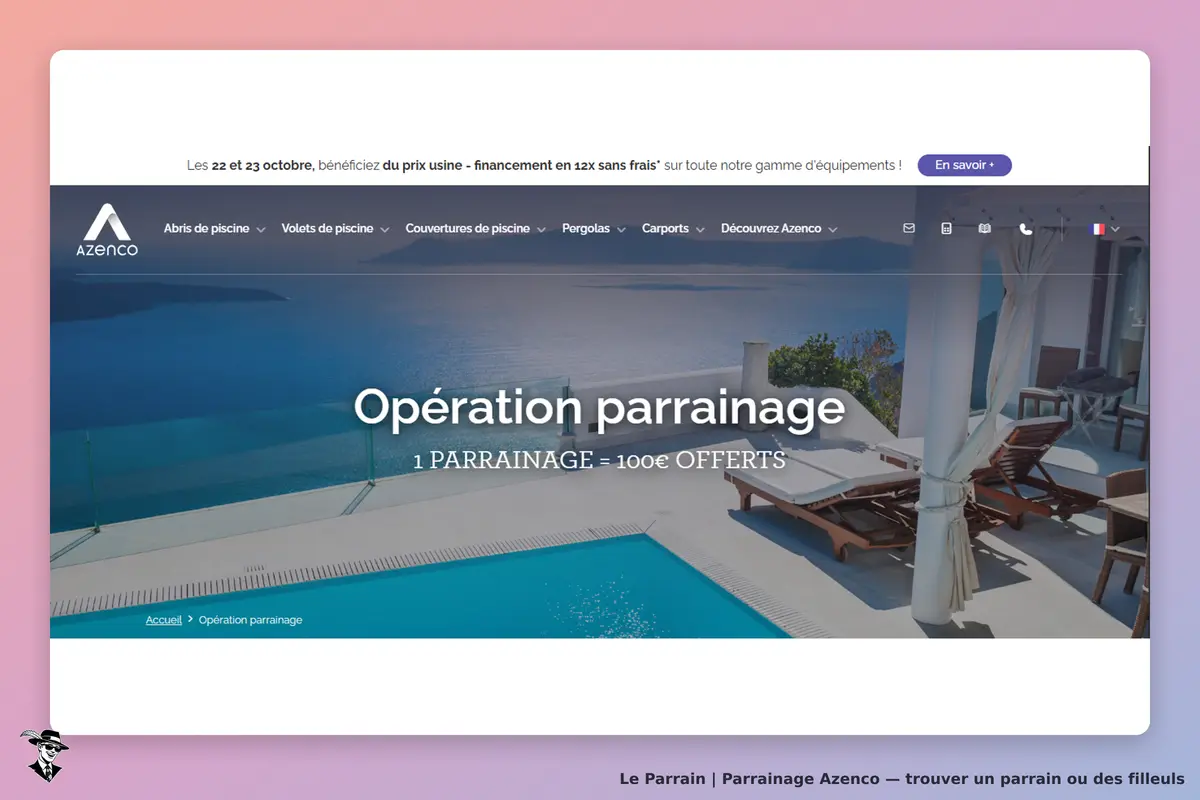Open the Carports menu

click(665, 228)
